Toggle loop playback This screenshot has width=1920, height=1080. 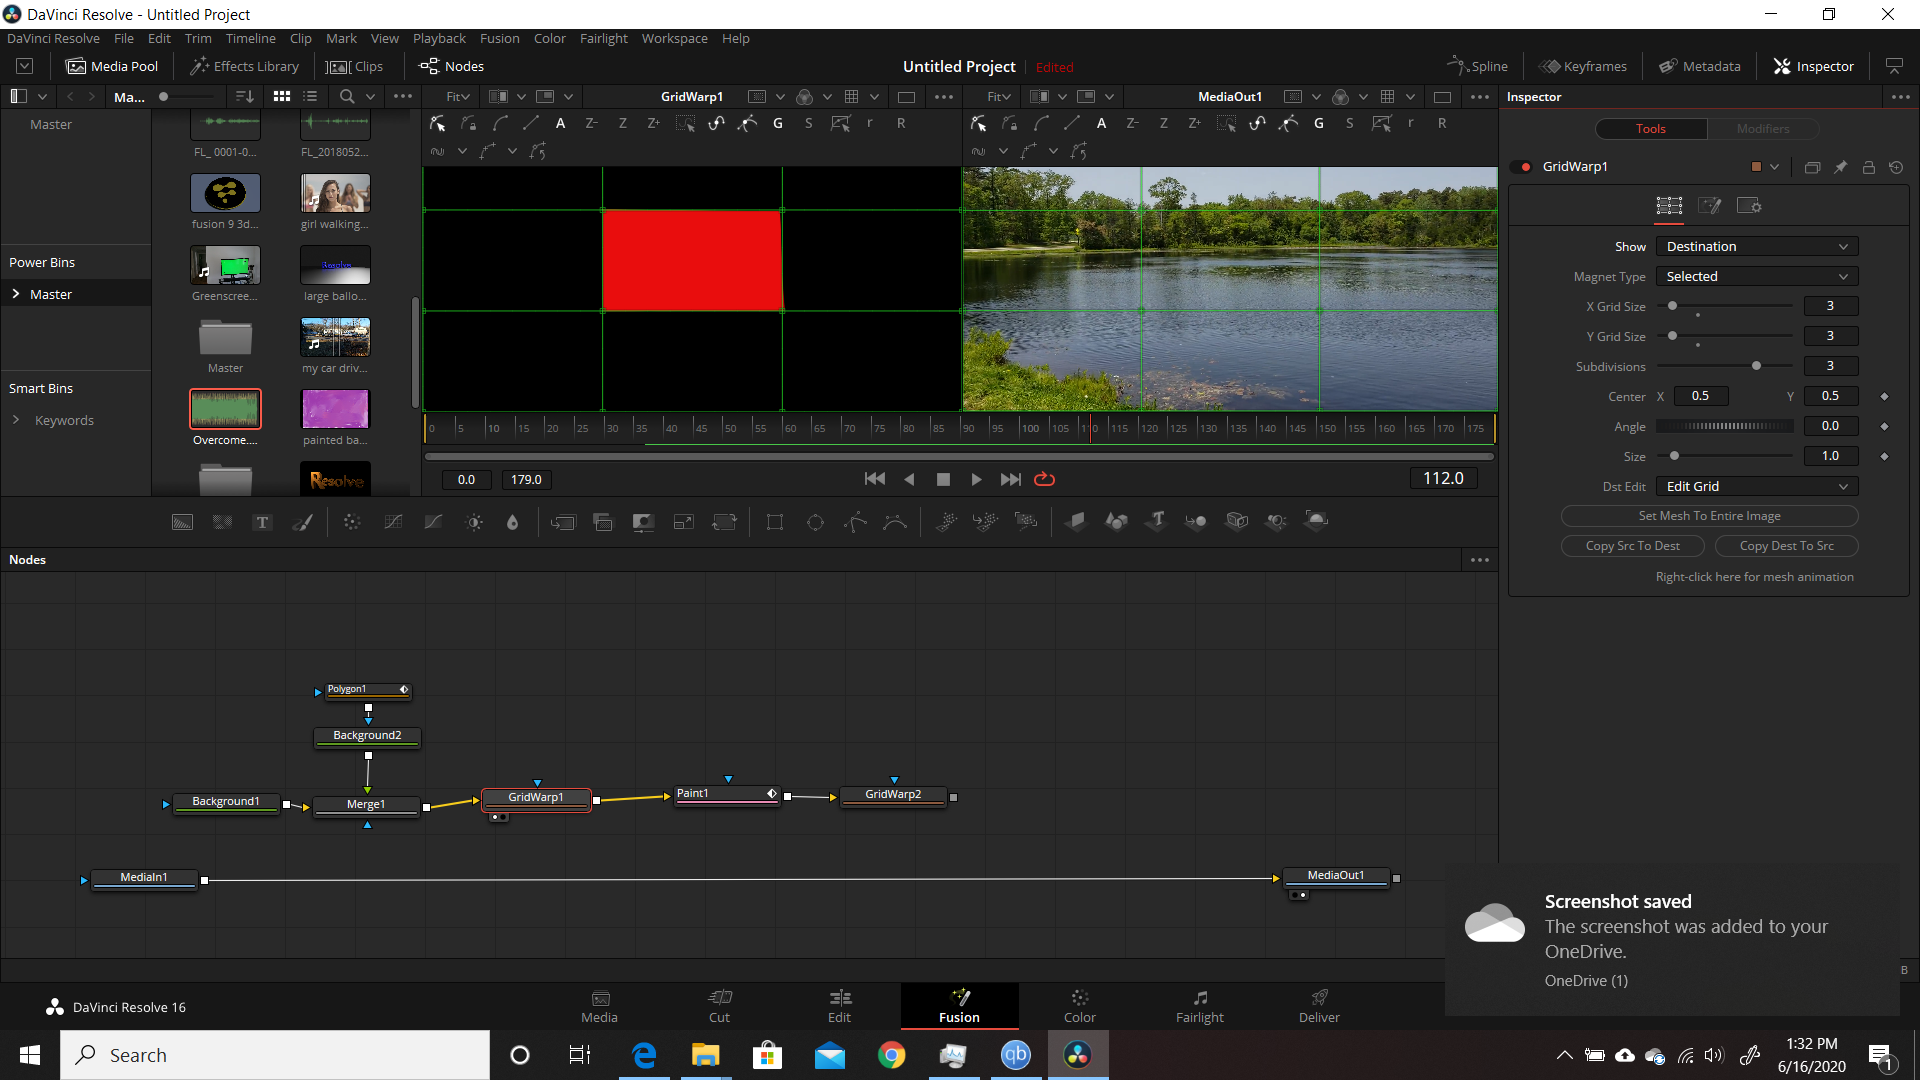(1044, 480)
